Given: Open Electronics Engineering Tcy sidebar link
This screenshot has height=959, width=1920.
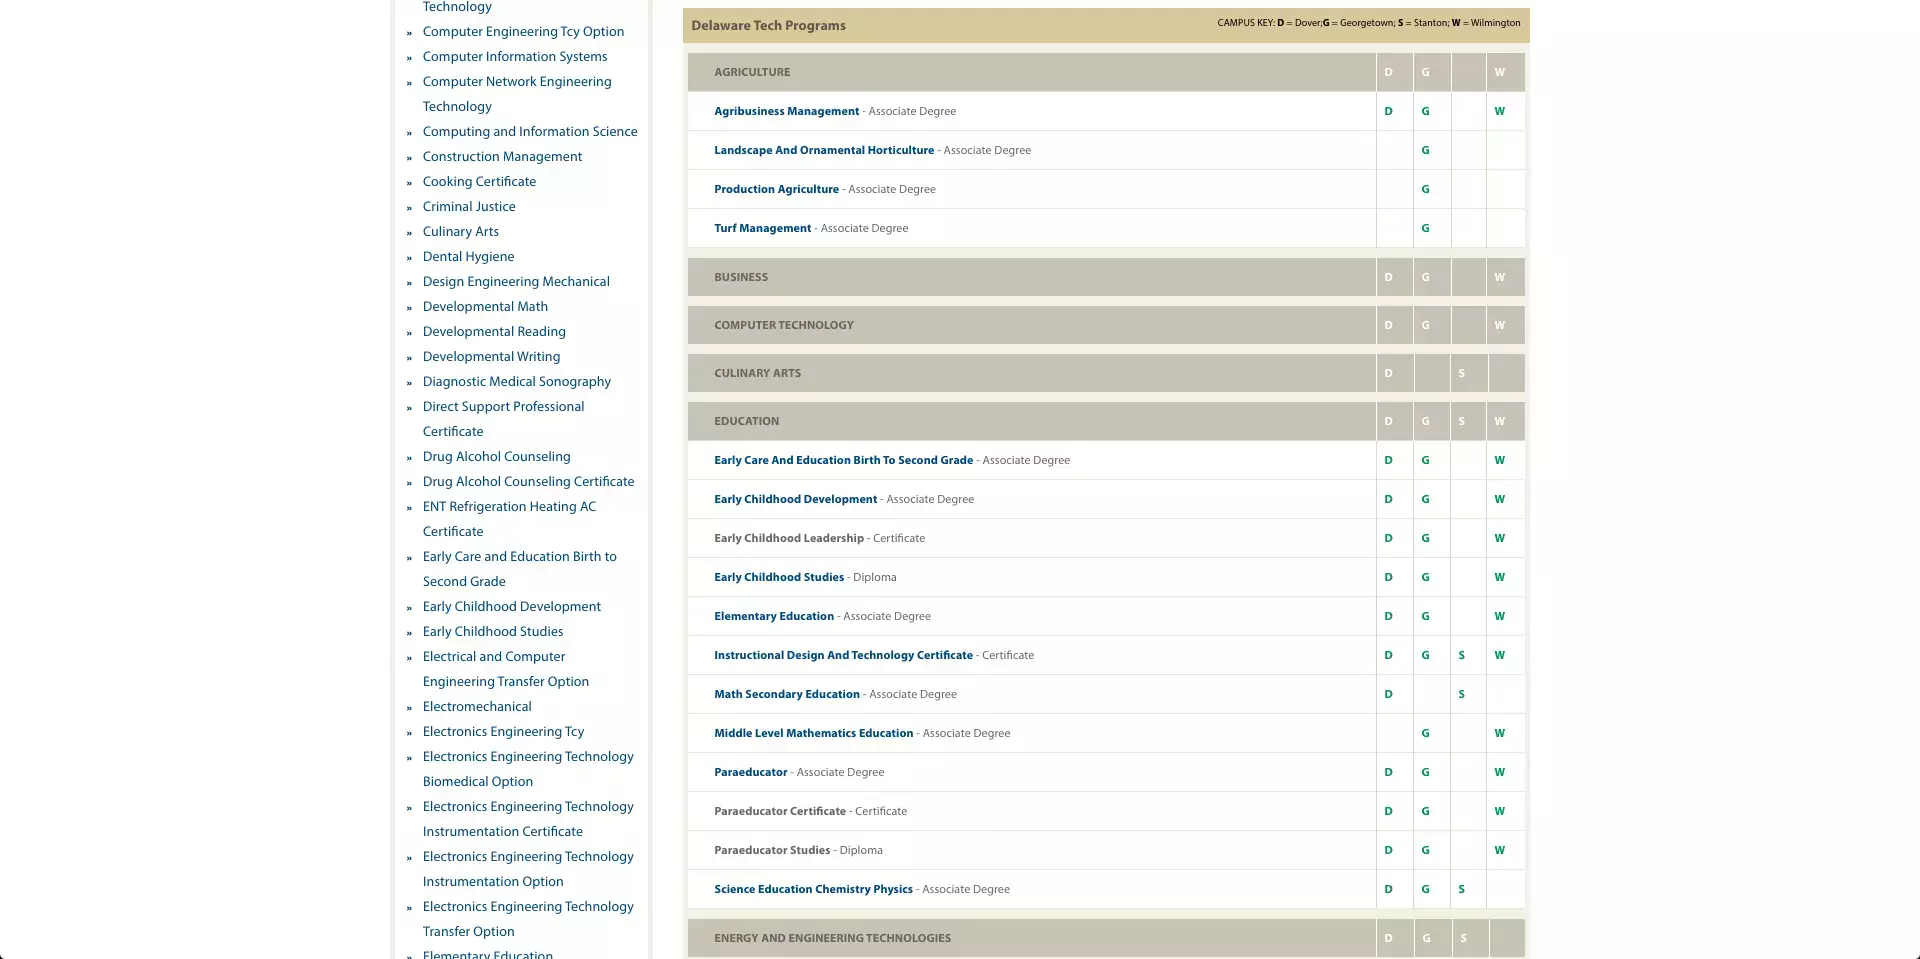Looking at the screenshot, I should (x=503, y=732).
